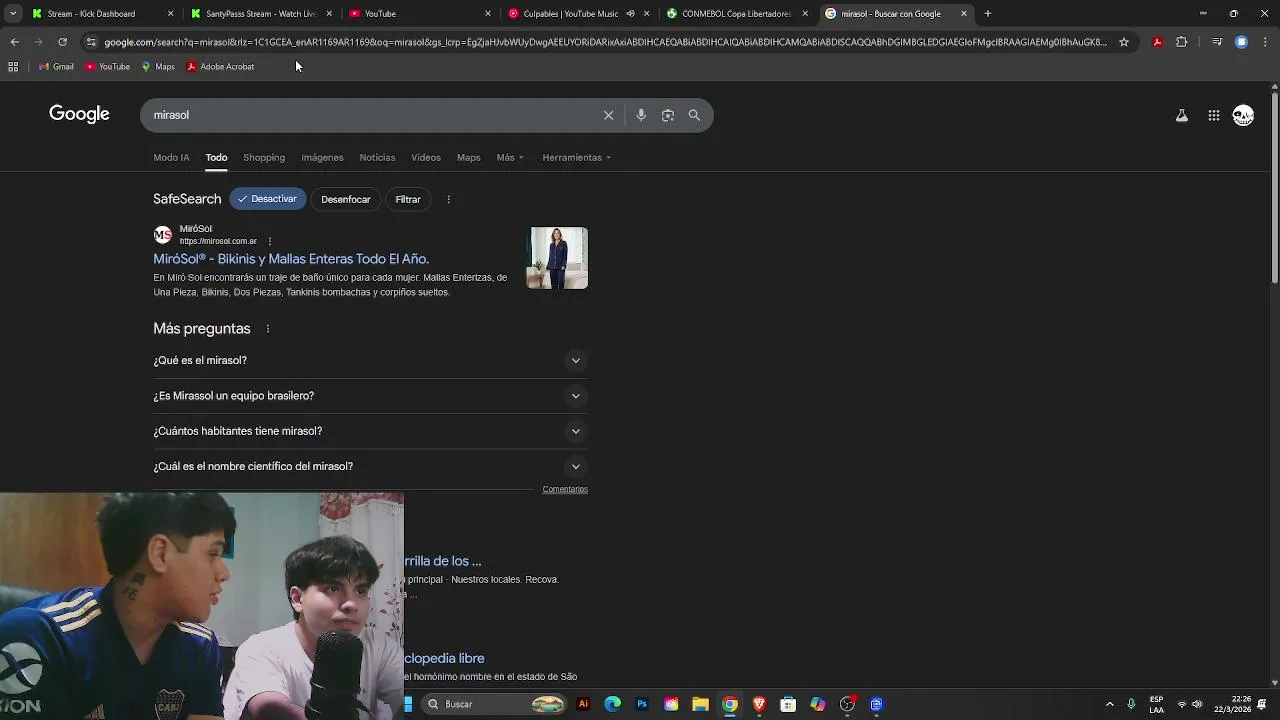Viewport: 1280px width, 720px height.
Task: Select the Imágenes search tab
Action: tap(322, 157)
